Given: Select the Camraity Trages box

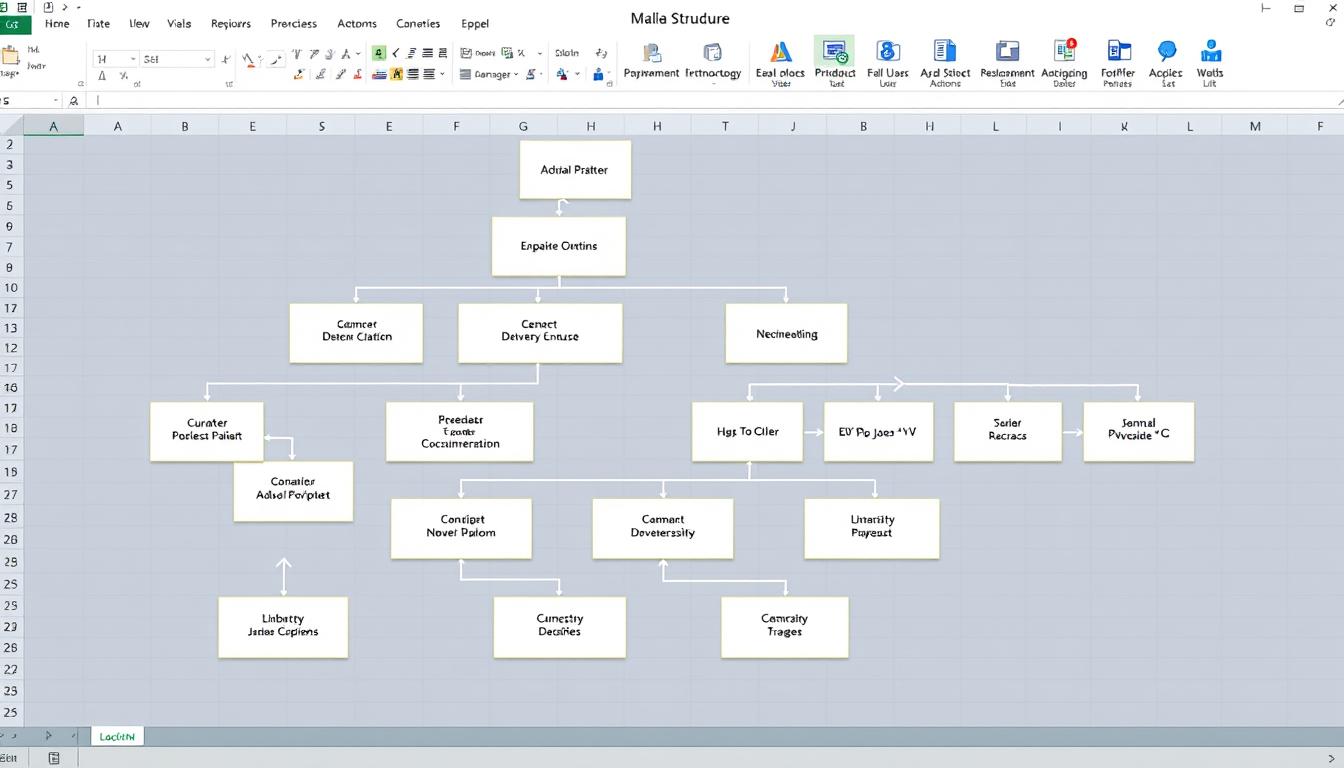Looking at the screenshot, I should 785,627.
